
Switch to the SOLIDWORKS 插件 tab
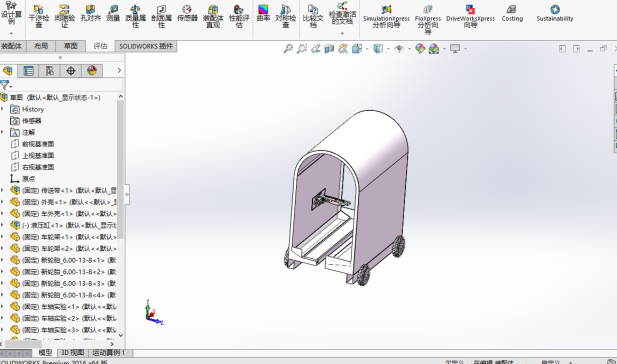click(146, 46)
